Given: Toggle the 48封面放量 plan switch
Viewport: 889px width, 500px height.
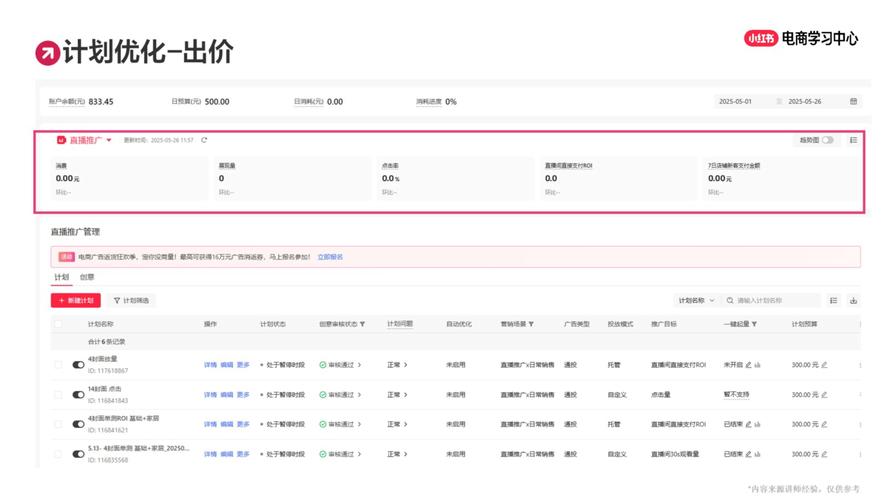Looking at the screenshot, I should (79, 365).
